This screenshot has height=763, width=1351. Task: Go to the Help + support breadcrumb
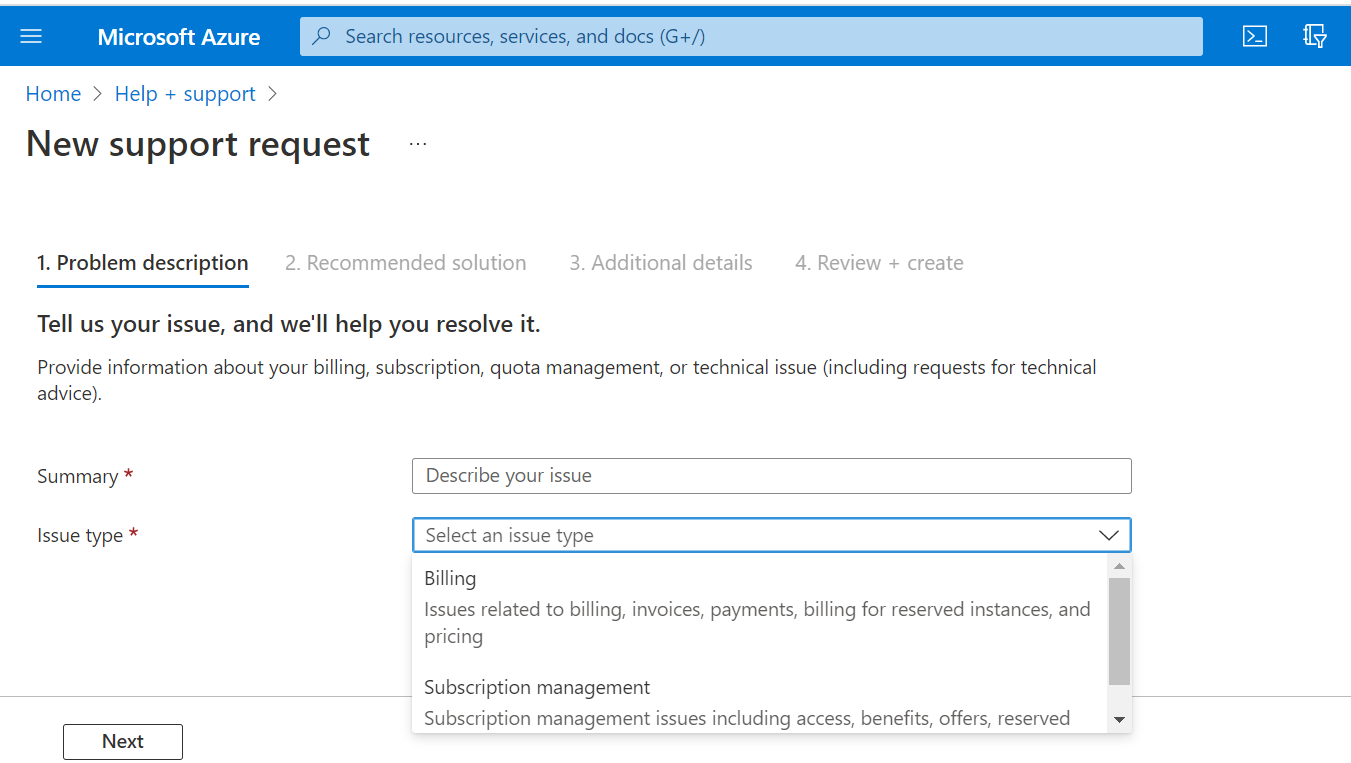pyautogui.click(x=185, y=94)
